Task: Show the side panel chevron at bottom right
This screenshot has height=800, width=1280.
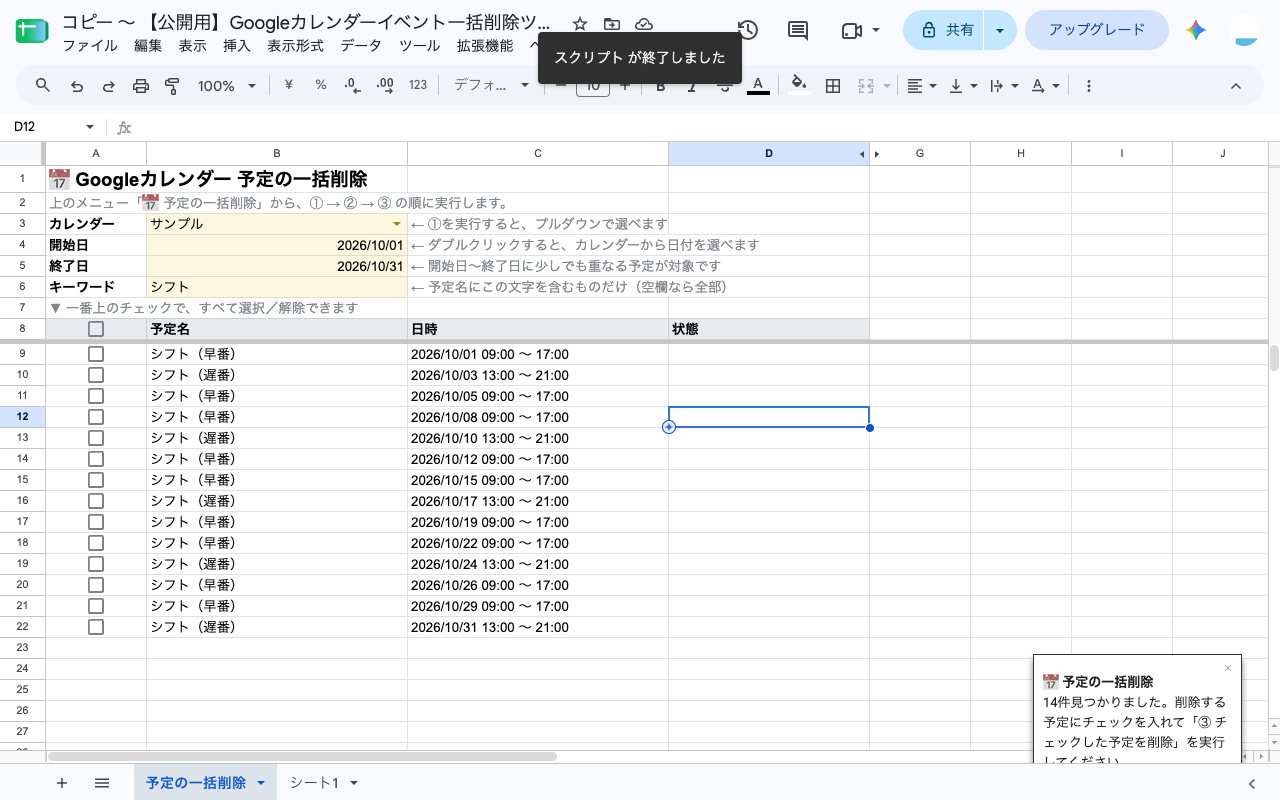Action: click(x=1252, y=783)
